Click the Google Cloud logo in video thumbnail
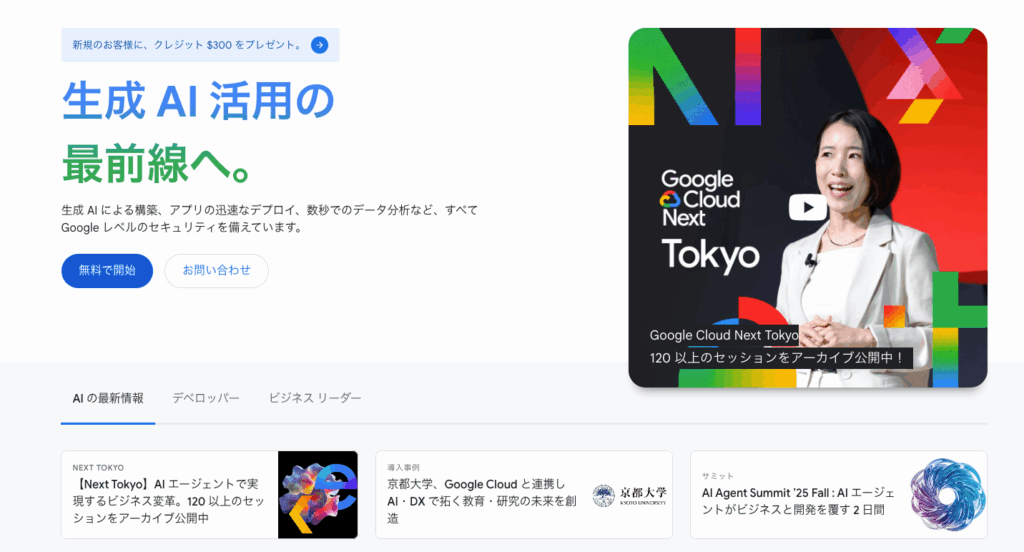The height and width of the screenshot is (552, 1024). point(700,199)
